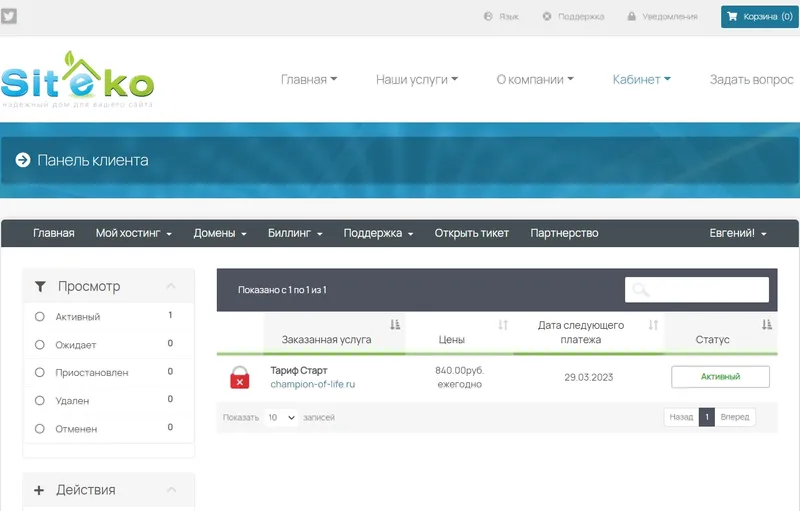This screenshot has width=800, height=511.
Task: Expand the О компании menu
Action: point(535,80)
